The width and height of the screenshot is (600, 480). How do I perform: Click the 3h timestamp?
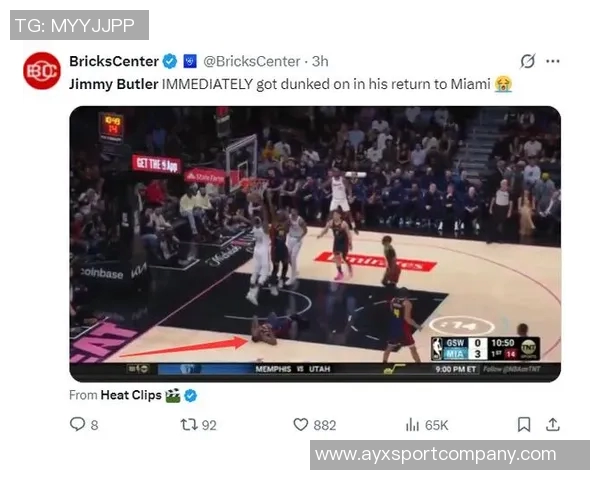pyautogui.click(x=320, y=61)
